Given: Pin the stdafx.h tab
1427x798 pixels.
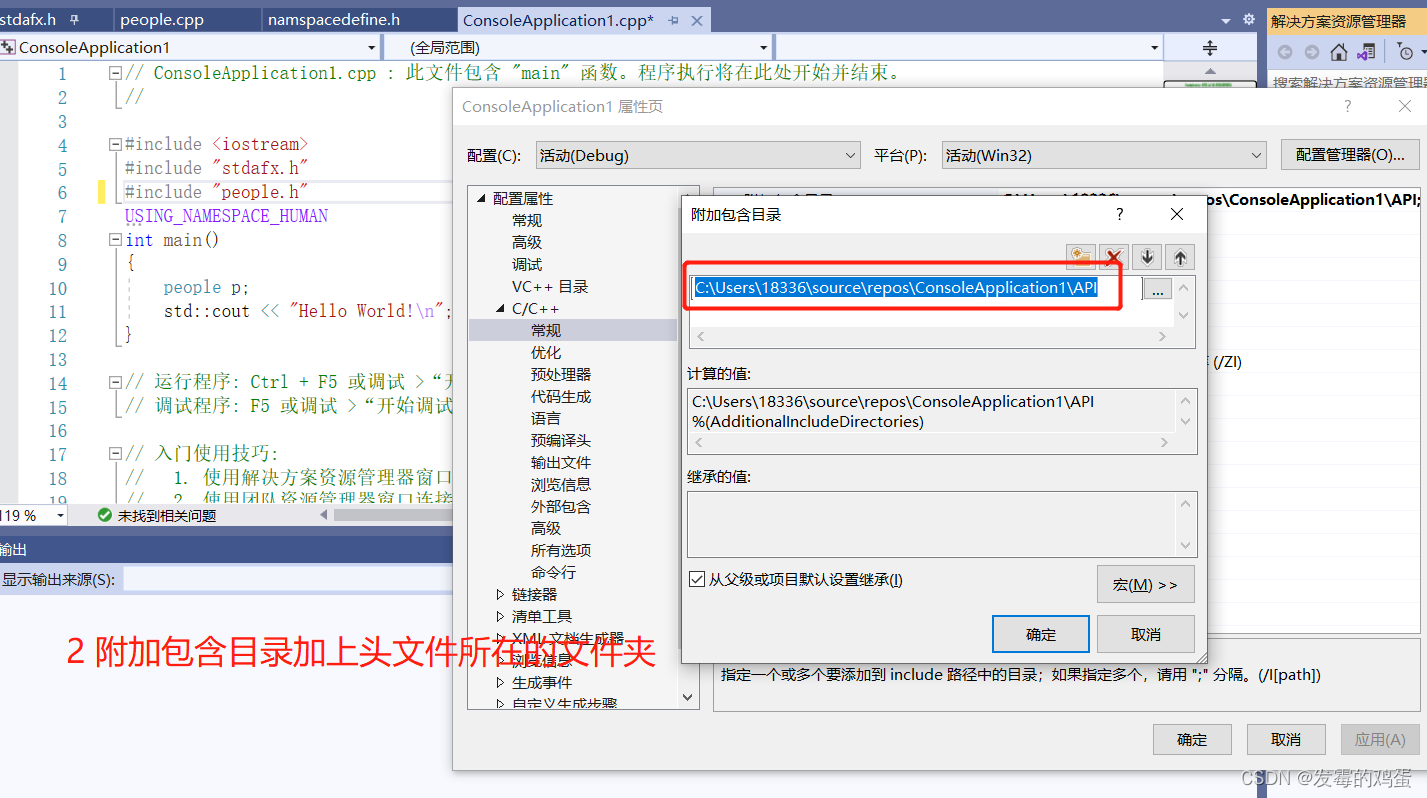Looking at the screenshot, I should pyautogui.click(x=74, y=20).
